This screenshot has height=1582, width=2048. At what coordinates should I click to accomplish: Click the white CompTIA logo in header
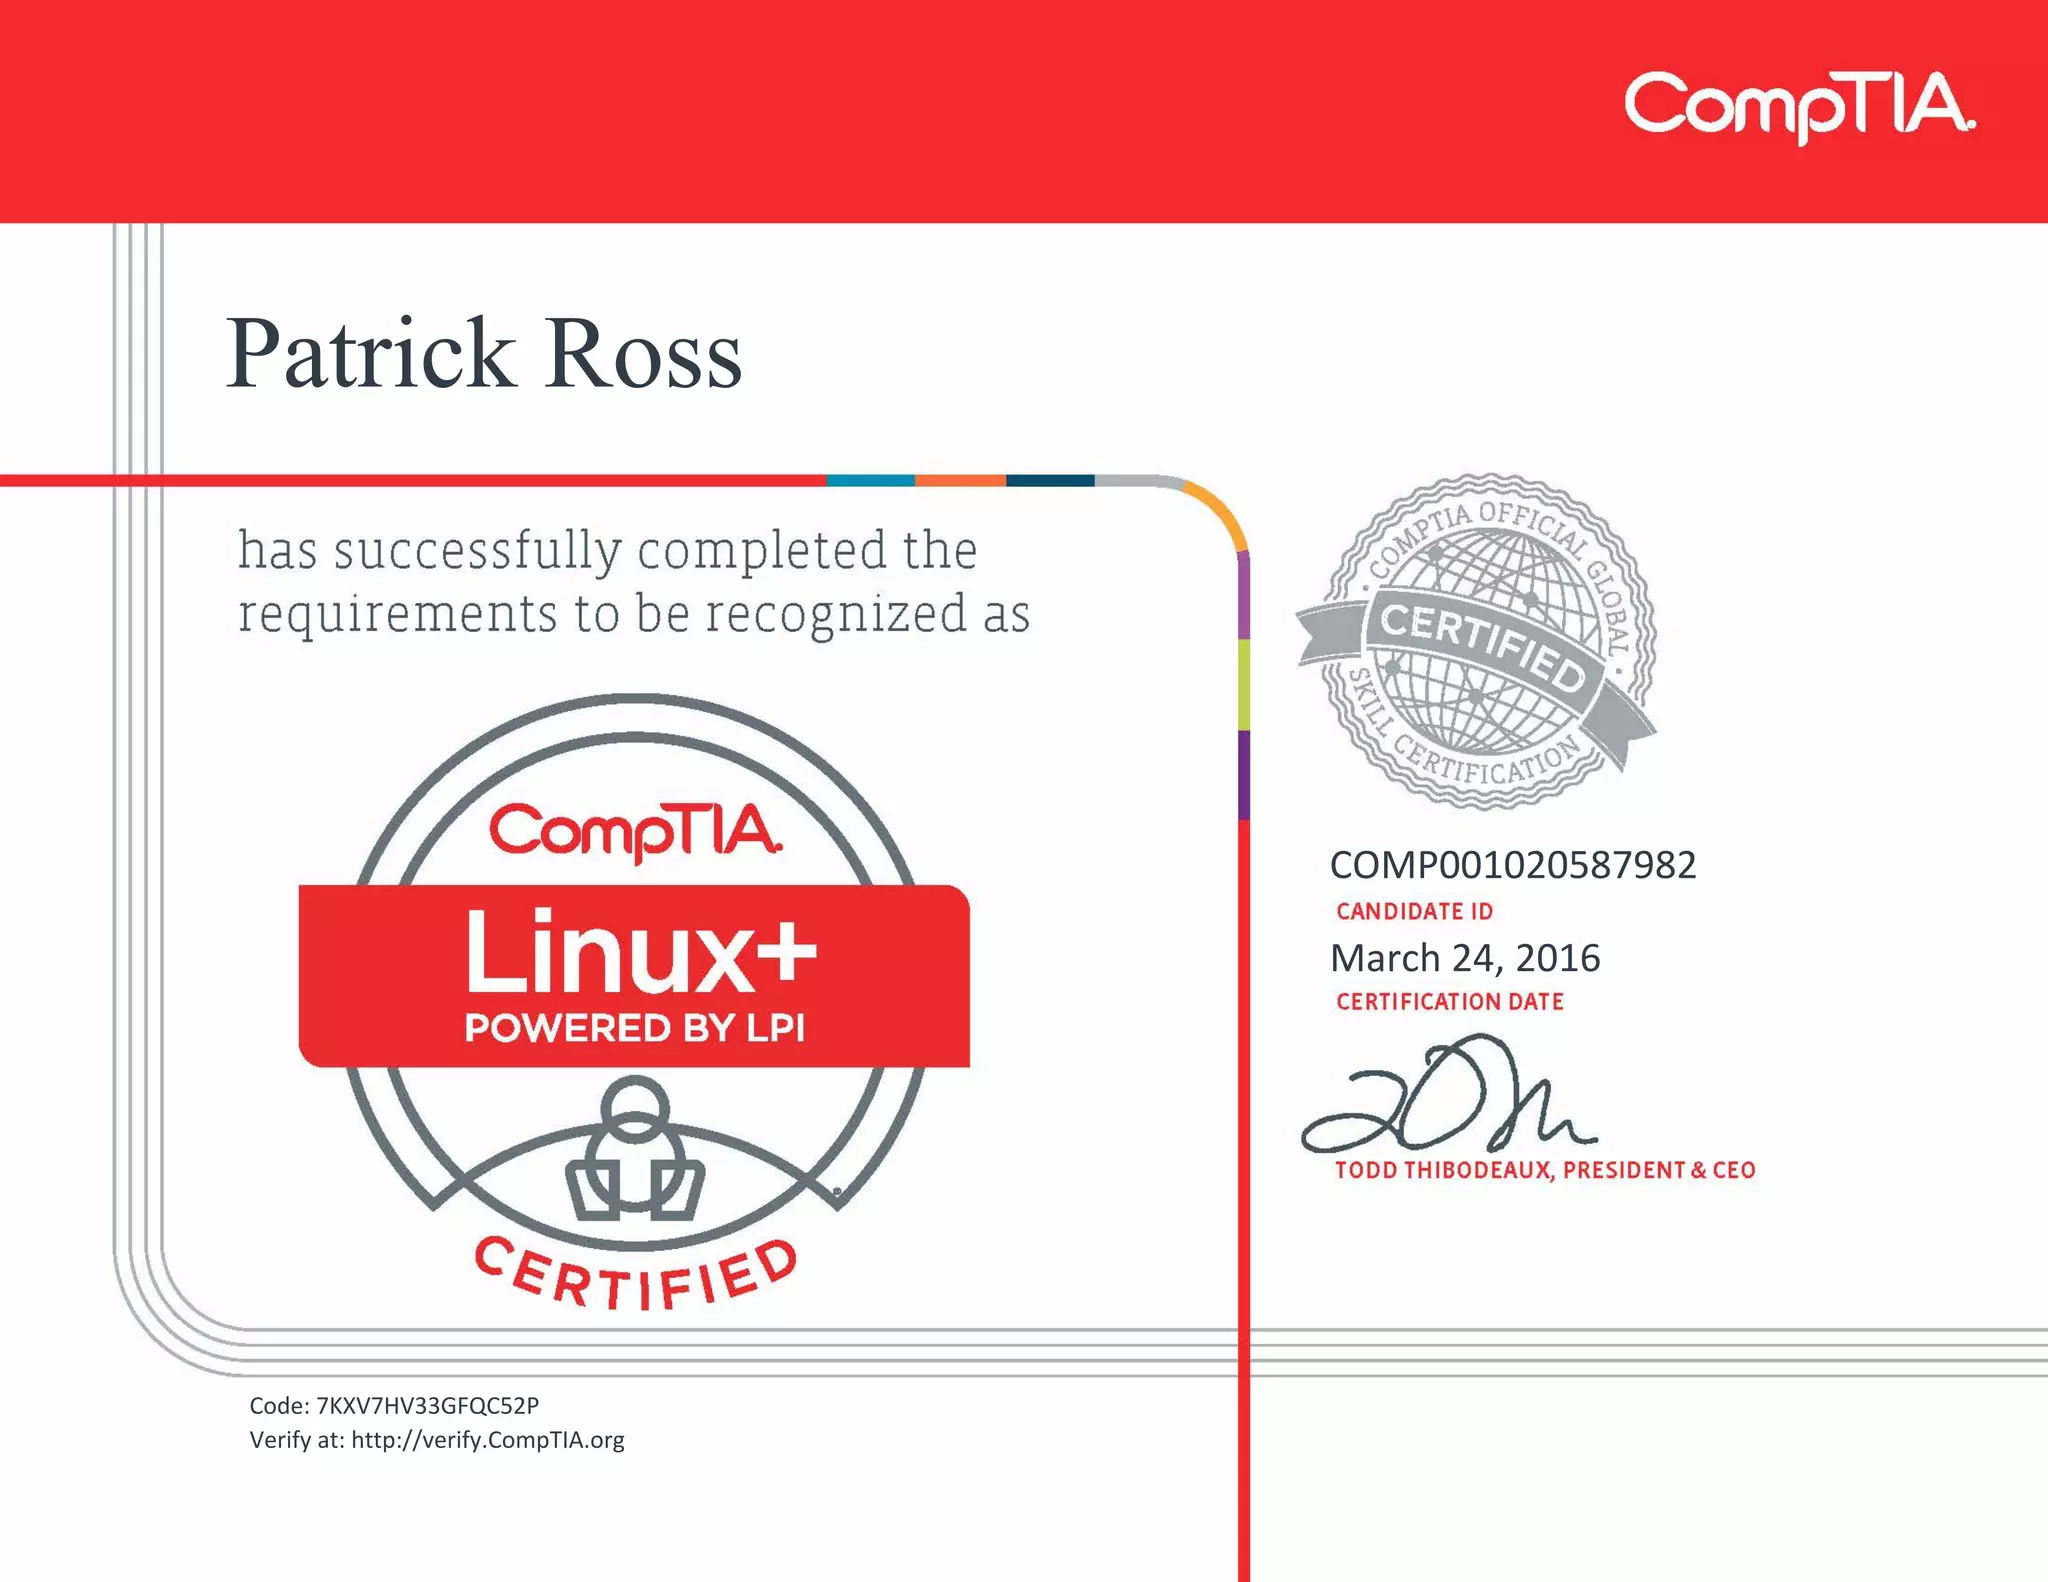click(1798, 106)
